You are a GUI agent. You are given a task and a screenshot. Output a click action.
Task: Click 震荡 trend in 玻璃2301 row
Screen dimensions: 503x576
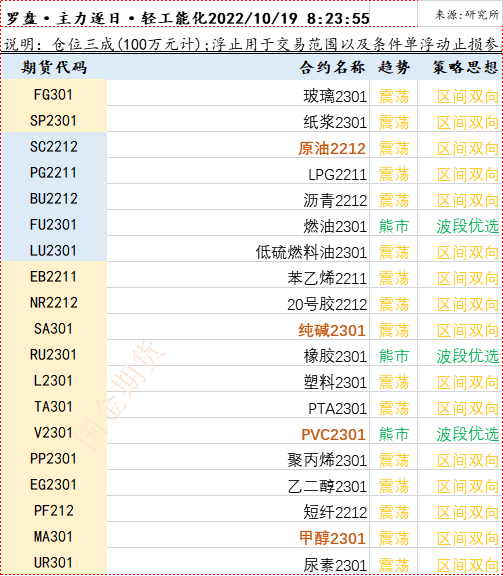tap(394, 97)
